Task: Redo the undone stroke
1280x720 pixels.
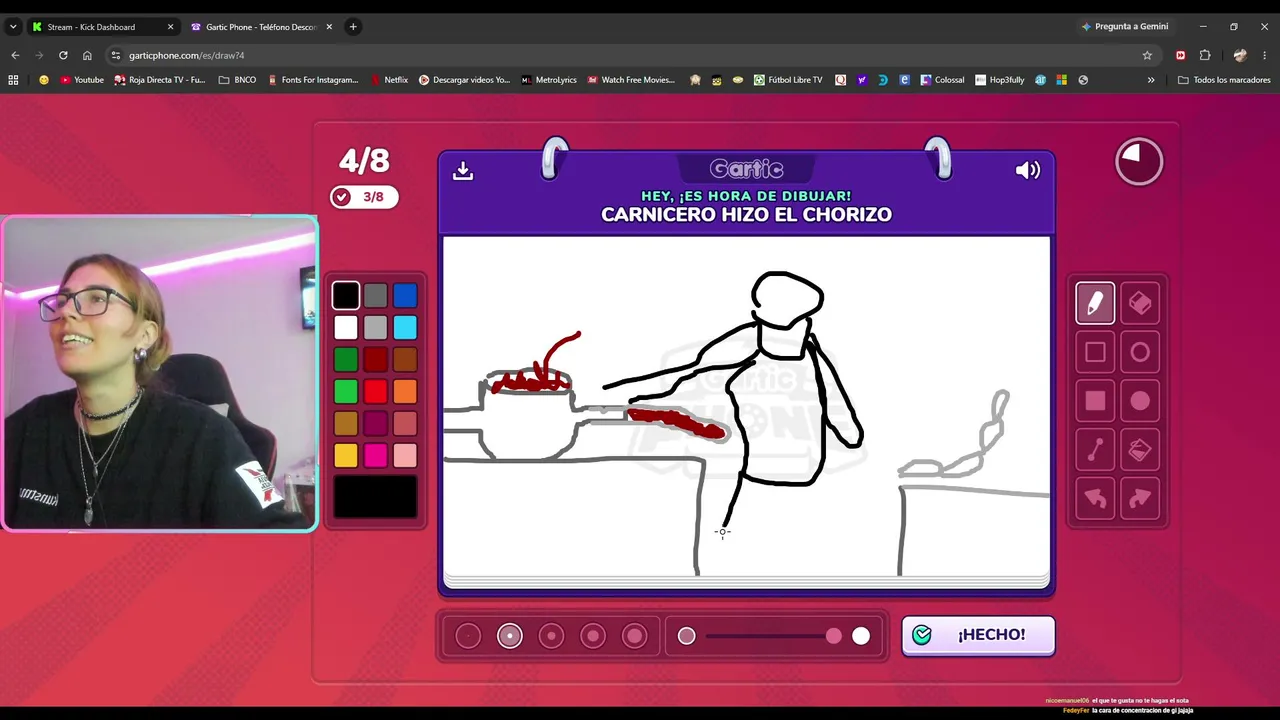Action: tap(1140, 499)
